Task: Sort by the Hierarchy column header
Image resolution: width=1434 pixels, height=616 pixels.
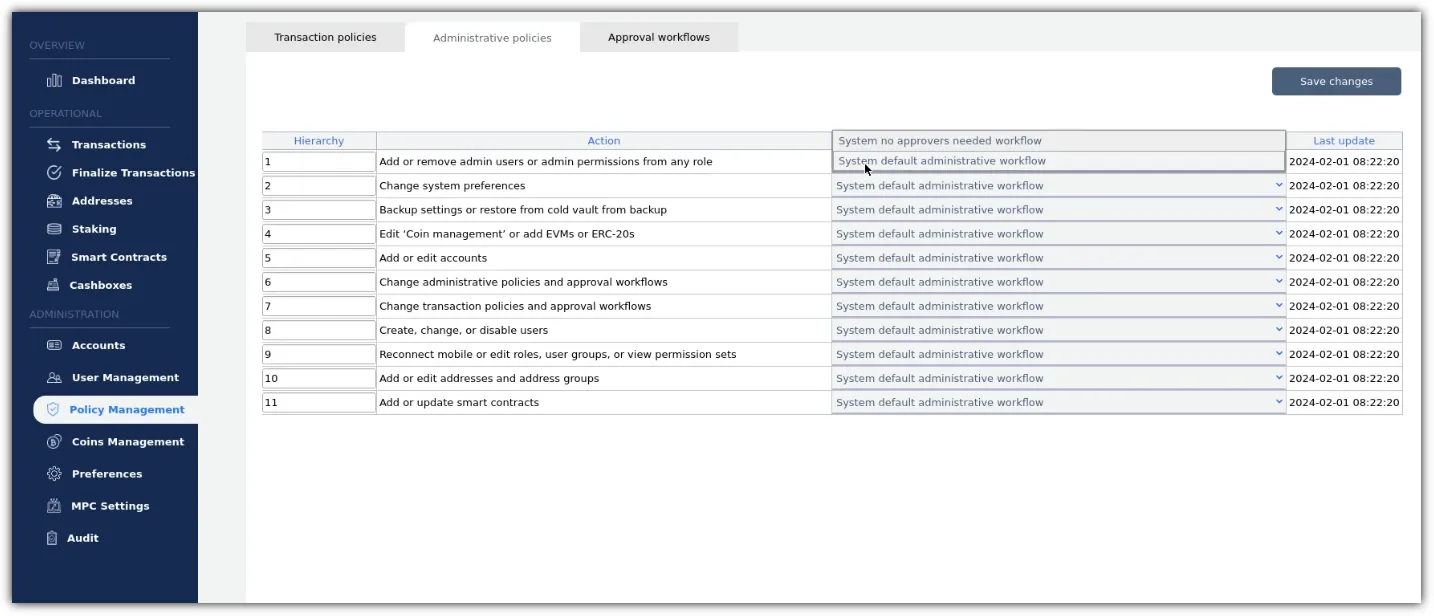Action: click(x=319, y=141)
